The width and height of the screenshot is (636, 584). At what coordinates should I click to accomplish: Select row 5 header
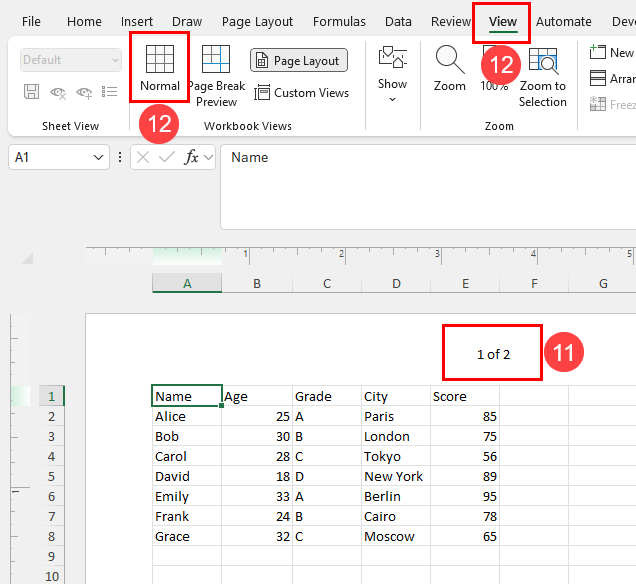[52, 476]
